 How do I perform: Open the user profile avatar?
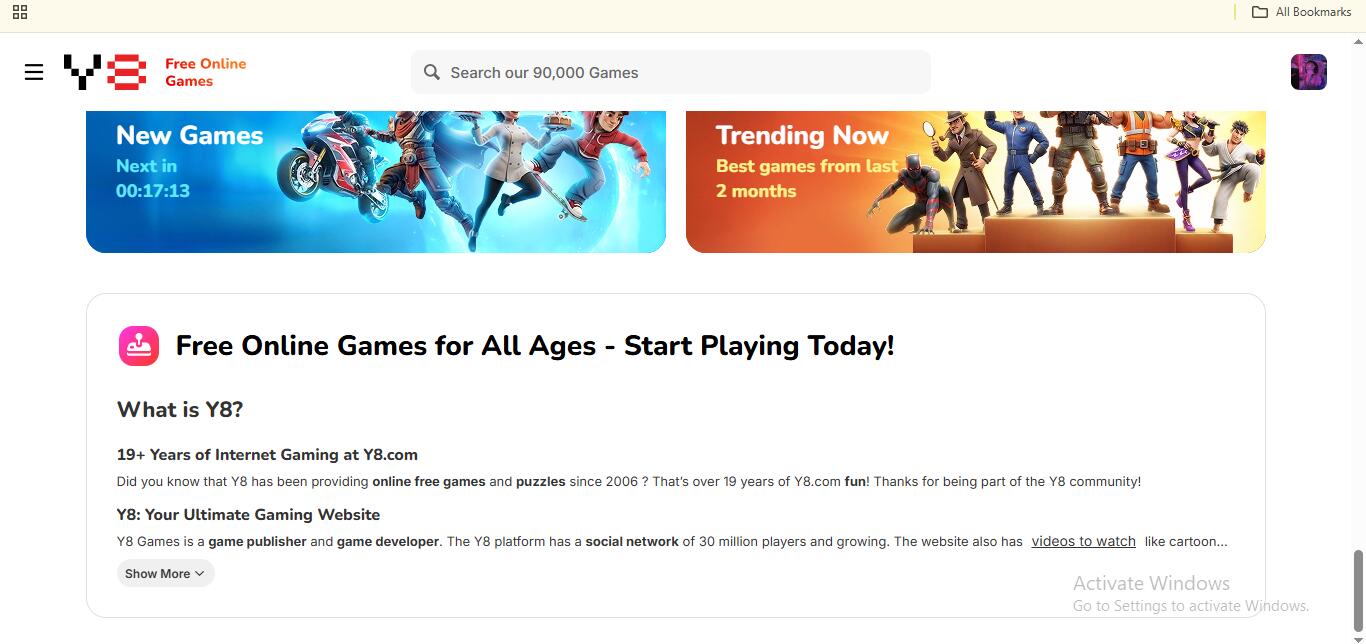(x=1308, y=72)
